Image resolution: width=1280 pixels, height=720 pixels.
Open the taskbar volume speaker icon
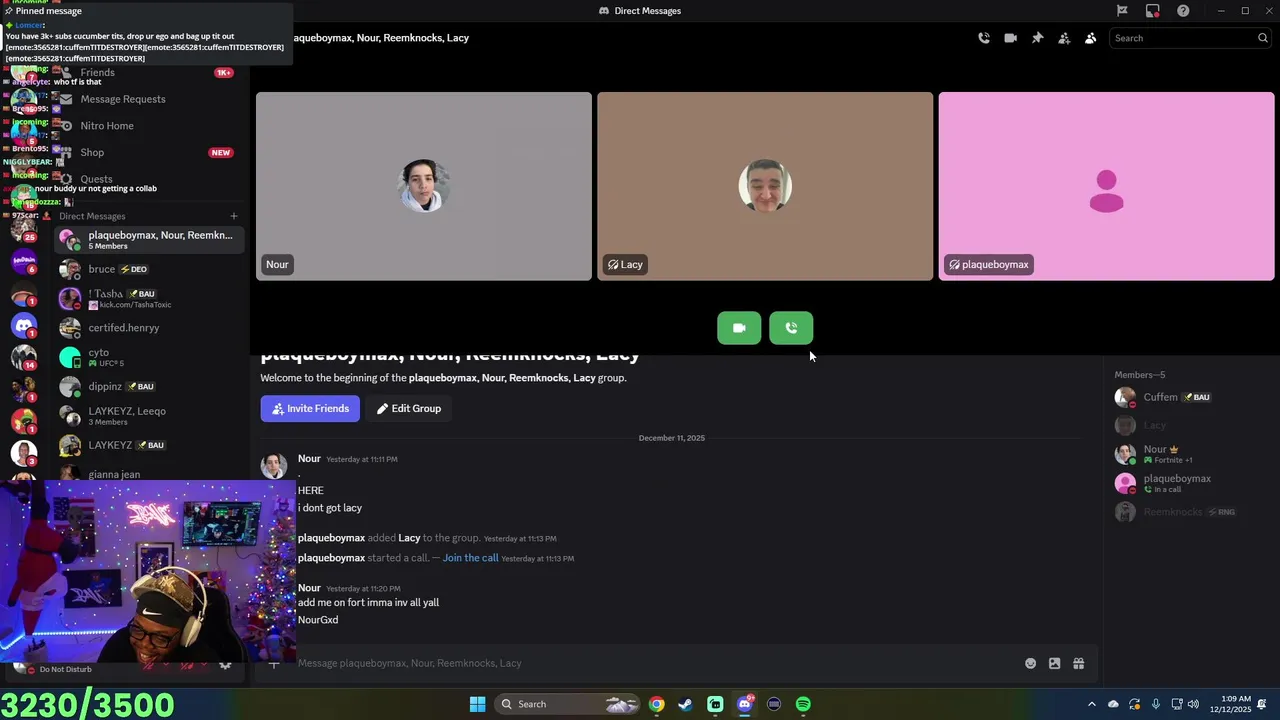(1193, 704)
